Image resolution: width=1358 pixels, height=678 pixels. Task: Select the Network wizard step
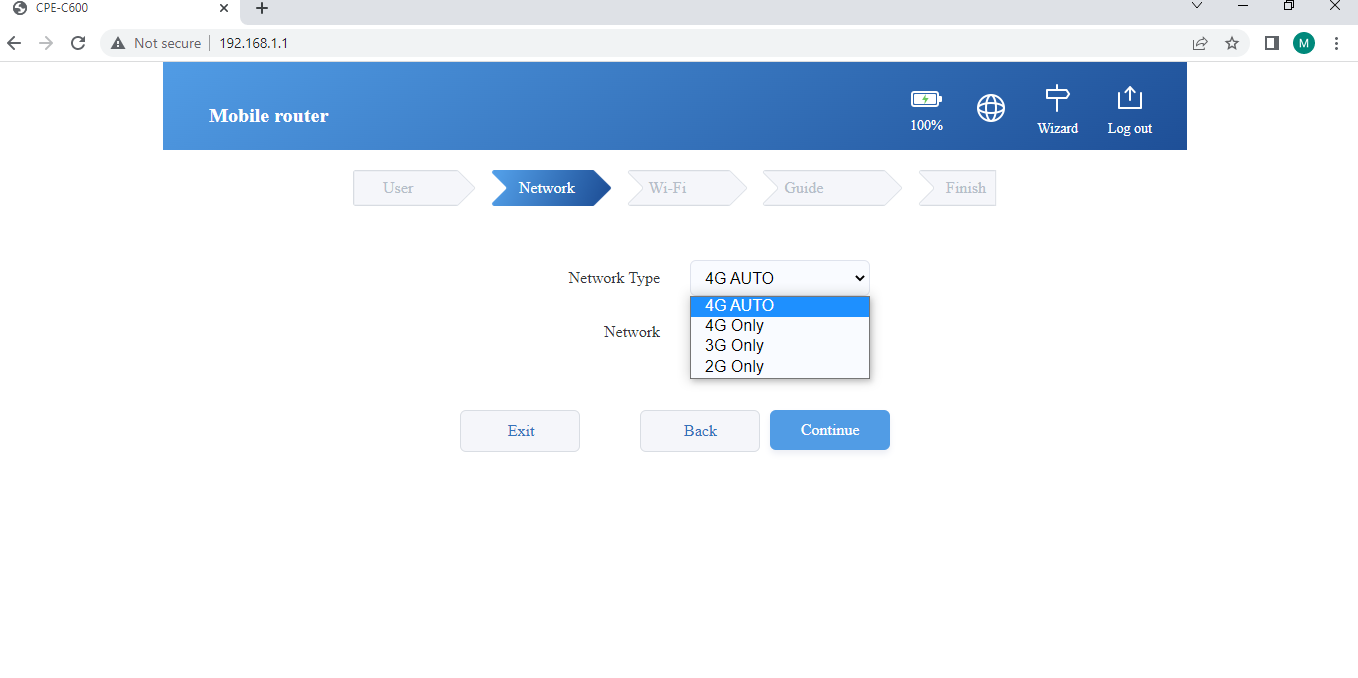coord(550,188)
